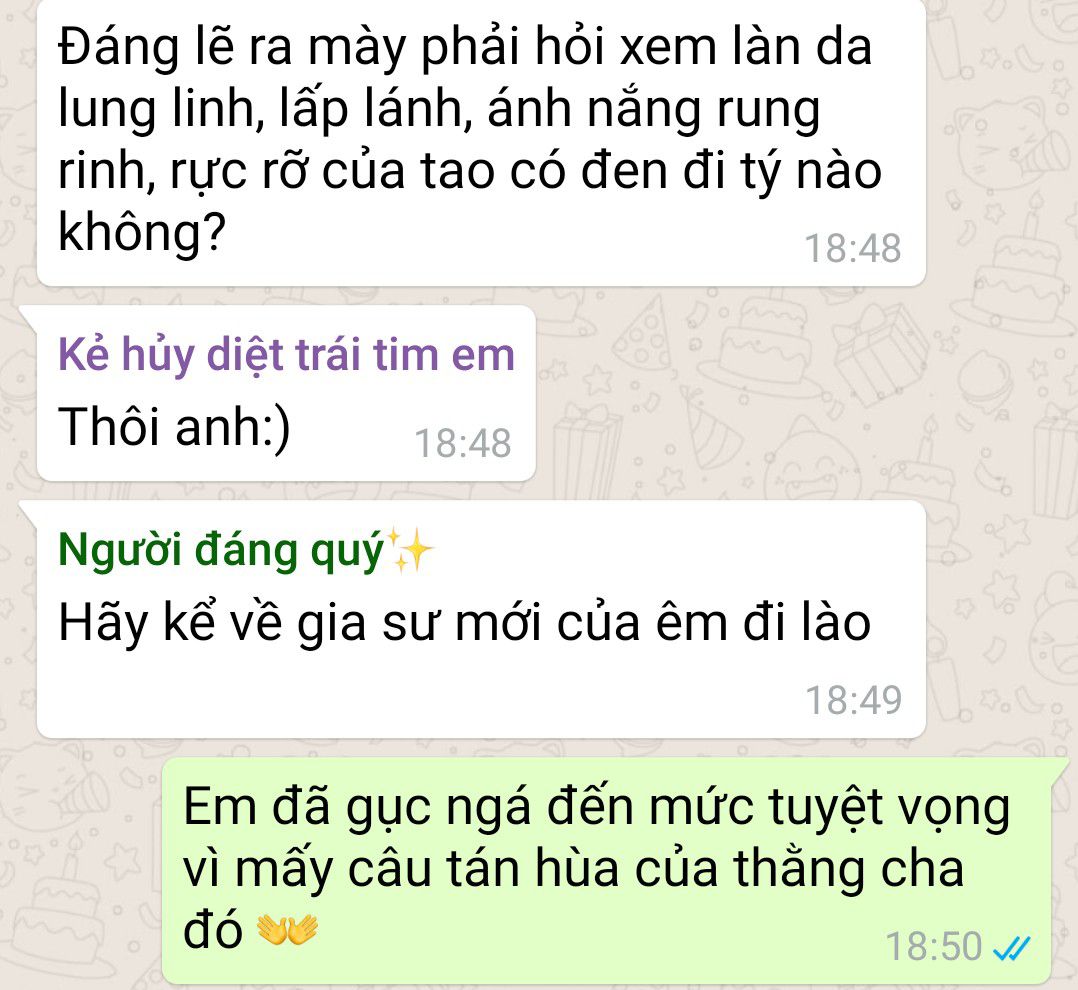The width and height of the screenshot is (1078, 990).
Task: Tap 18:48 timestamp on the long first message
Action: pos(852,248)
